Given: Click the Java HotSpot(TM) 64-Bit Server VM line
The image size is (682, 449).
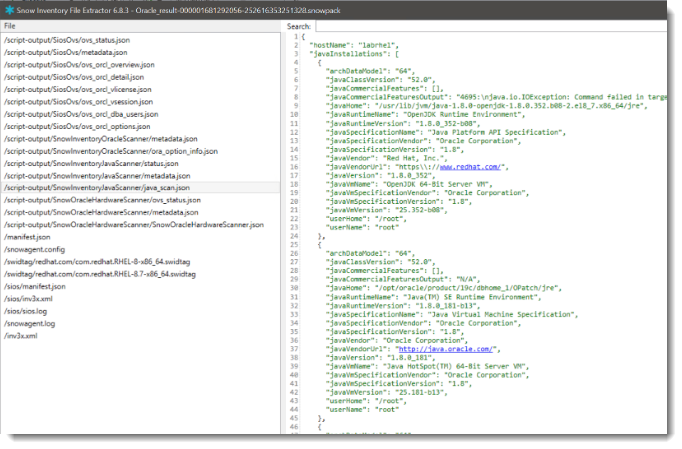Looking at the screenshot, I should click(x=428, y=366).
